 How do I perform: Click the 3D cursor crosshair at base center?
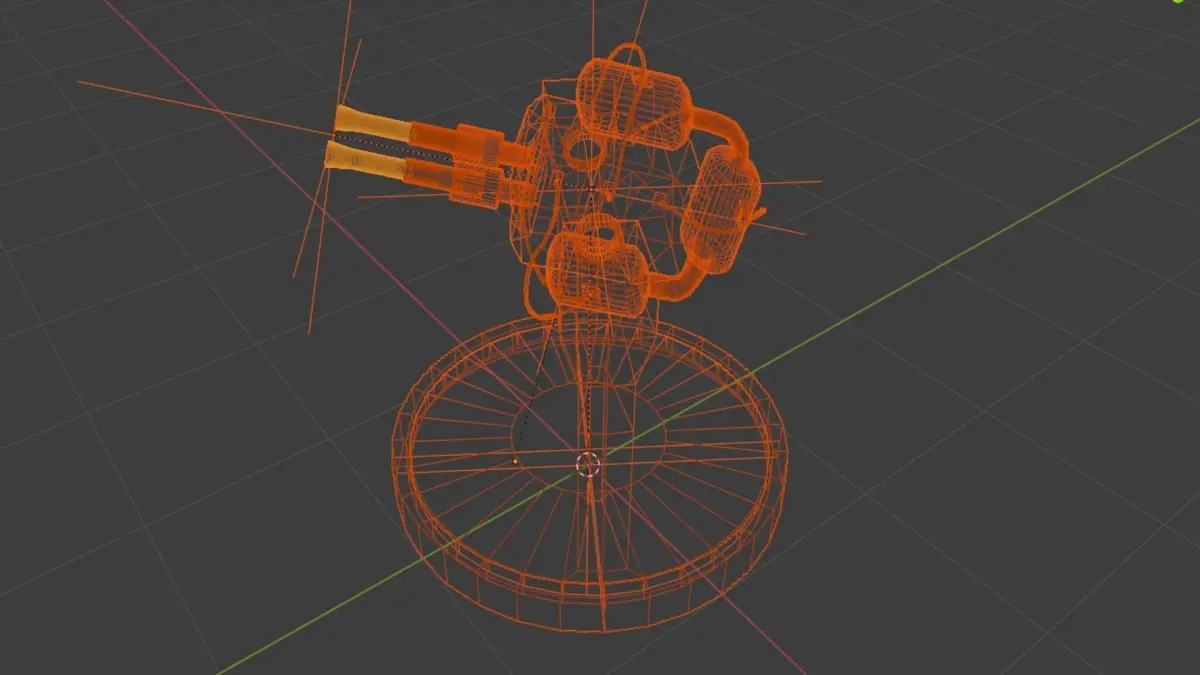click(x=589, y=465)
